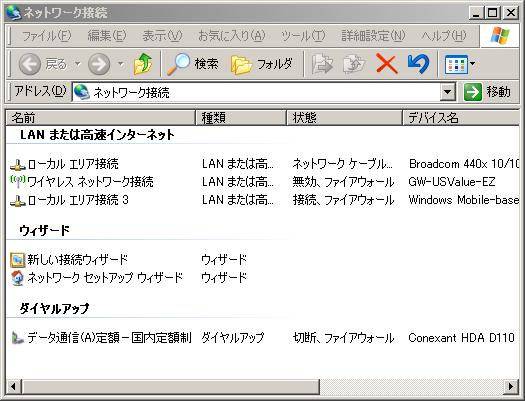Click the horizontal scrollbar left arrow
This screenshot has height=401, width=525.
[x=13, y=387]
